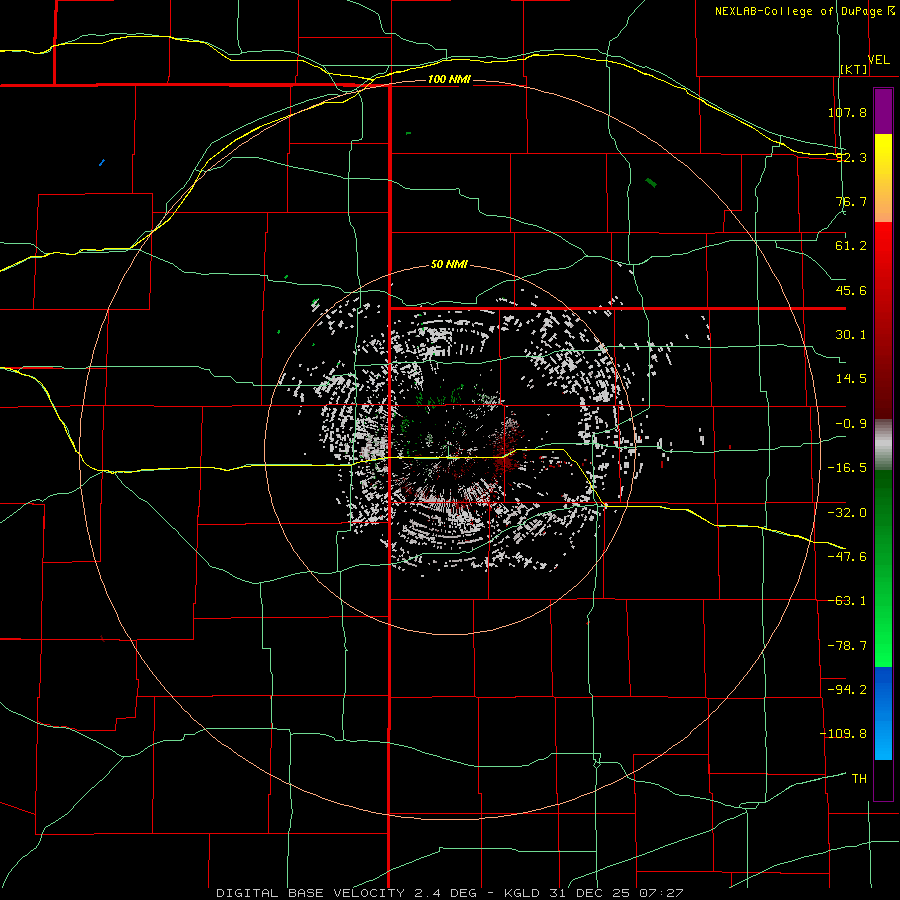Click the -109.8 velocity scale value
The width and height of the screenshot is (900, 900).
[x=843, y=734]
